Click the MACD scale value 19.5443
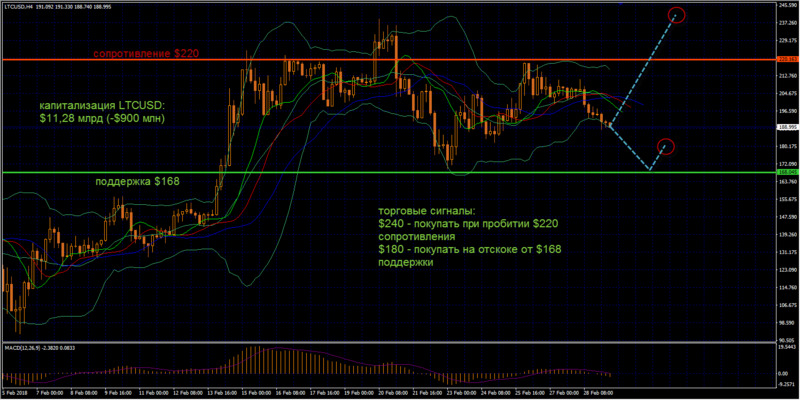The width and height of the screenshot is (800, 400). click(x=788, y=347)
